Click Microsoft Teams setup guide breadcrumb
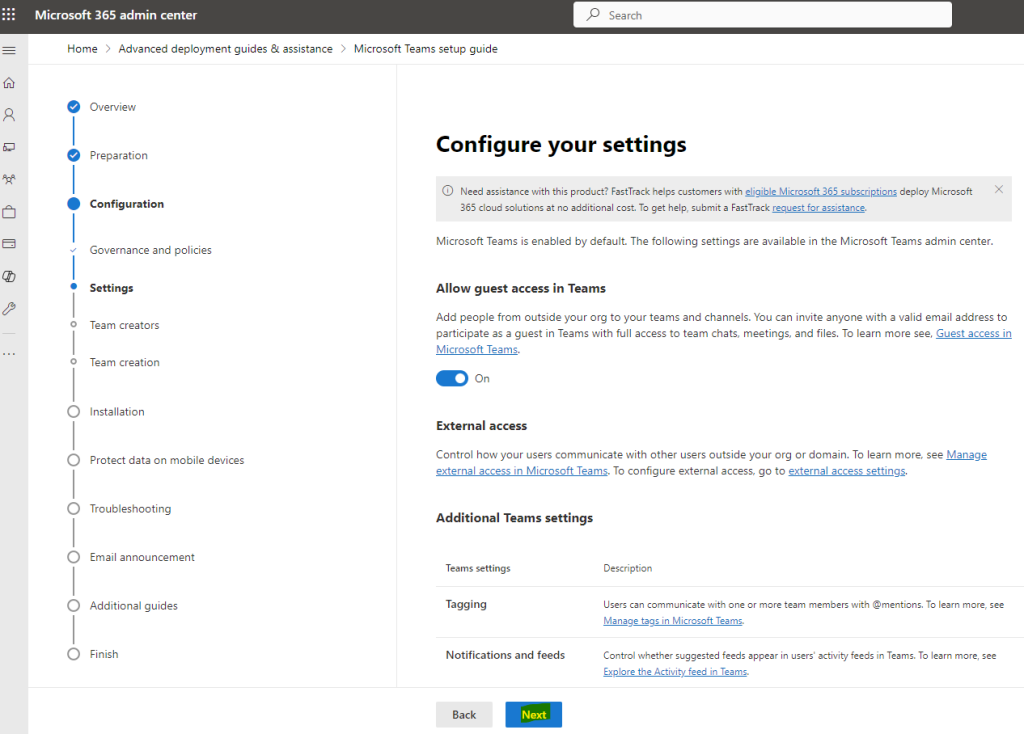Screen dimensions: 1024x734 click(x=426, y=49)
